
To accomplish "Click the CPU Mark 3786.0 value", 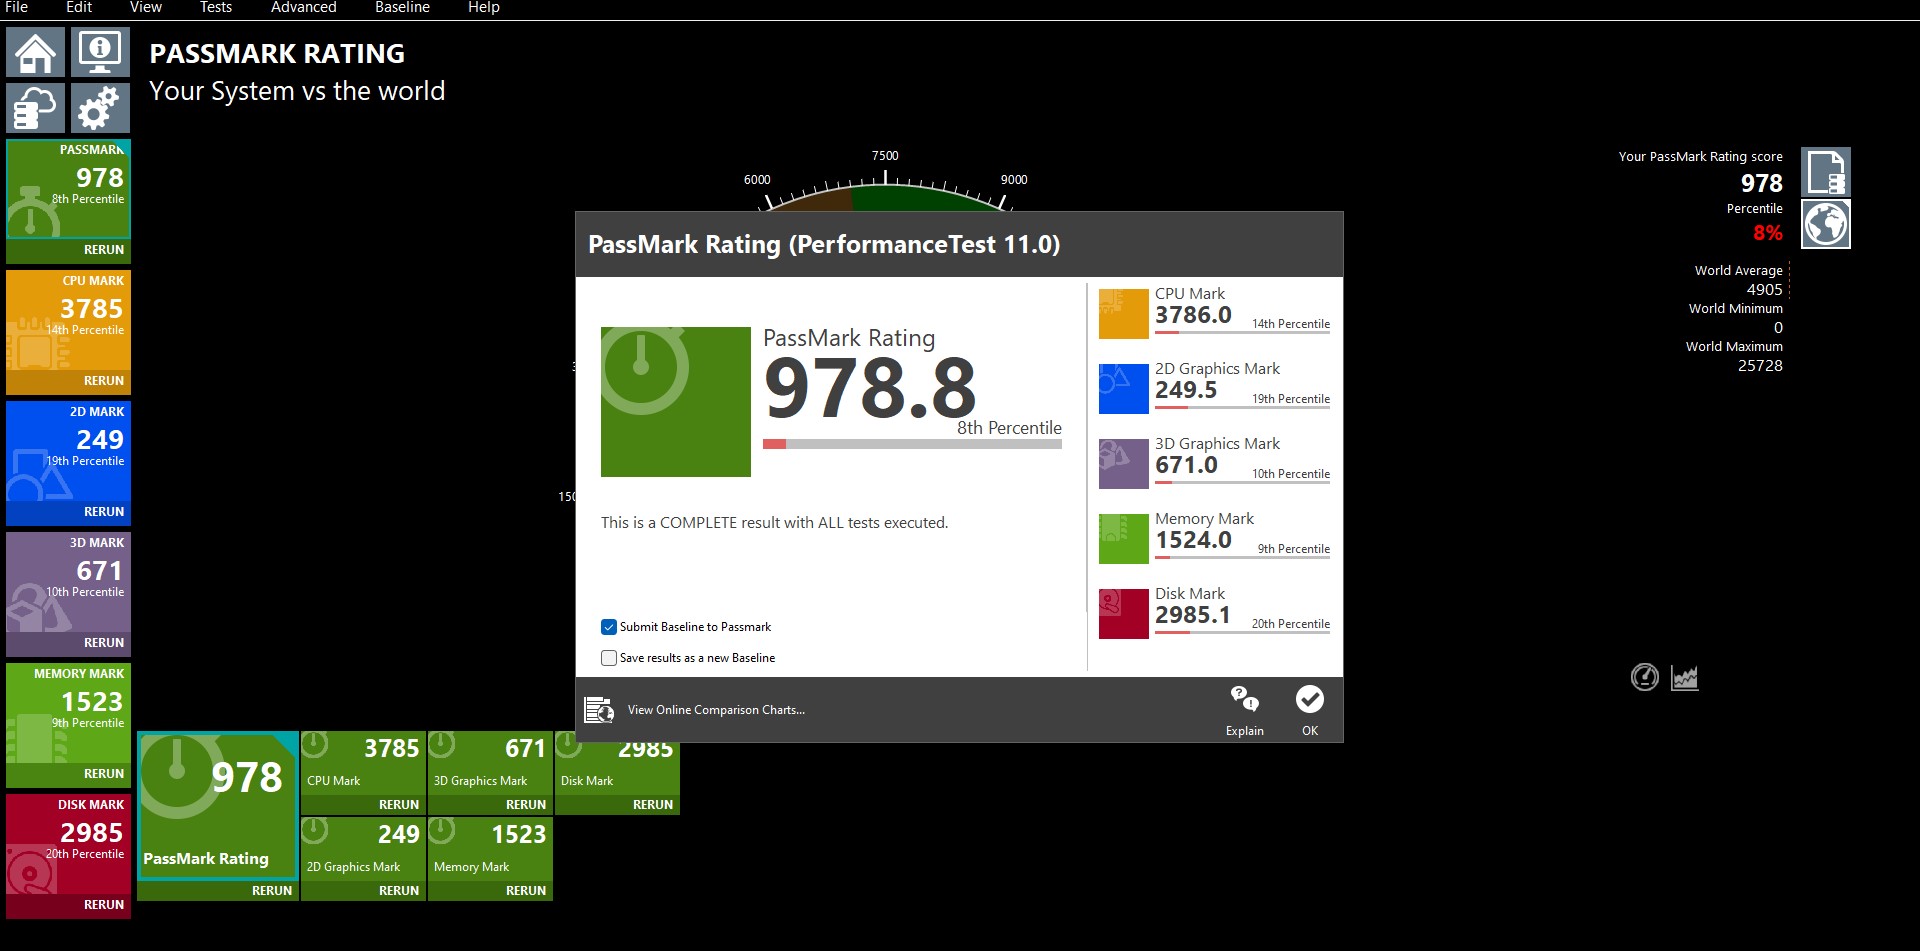I will point(1193,315).
